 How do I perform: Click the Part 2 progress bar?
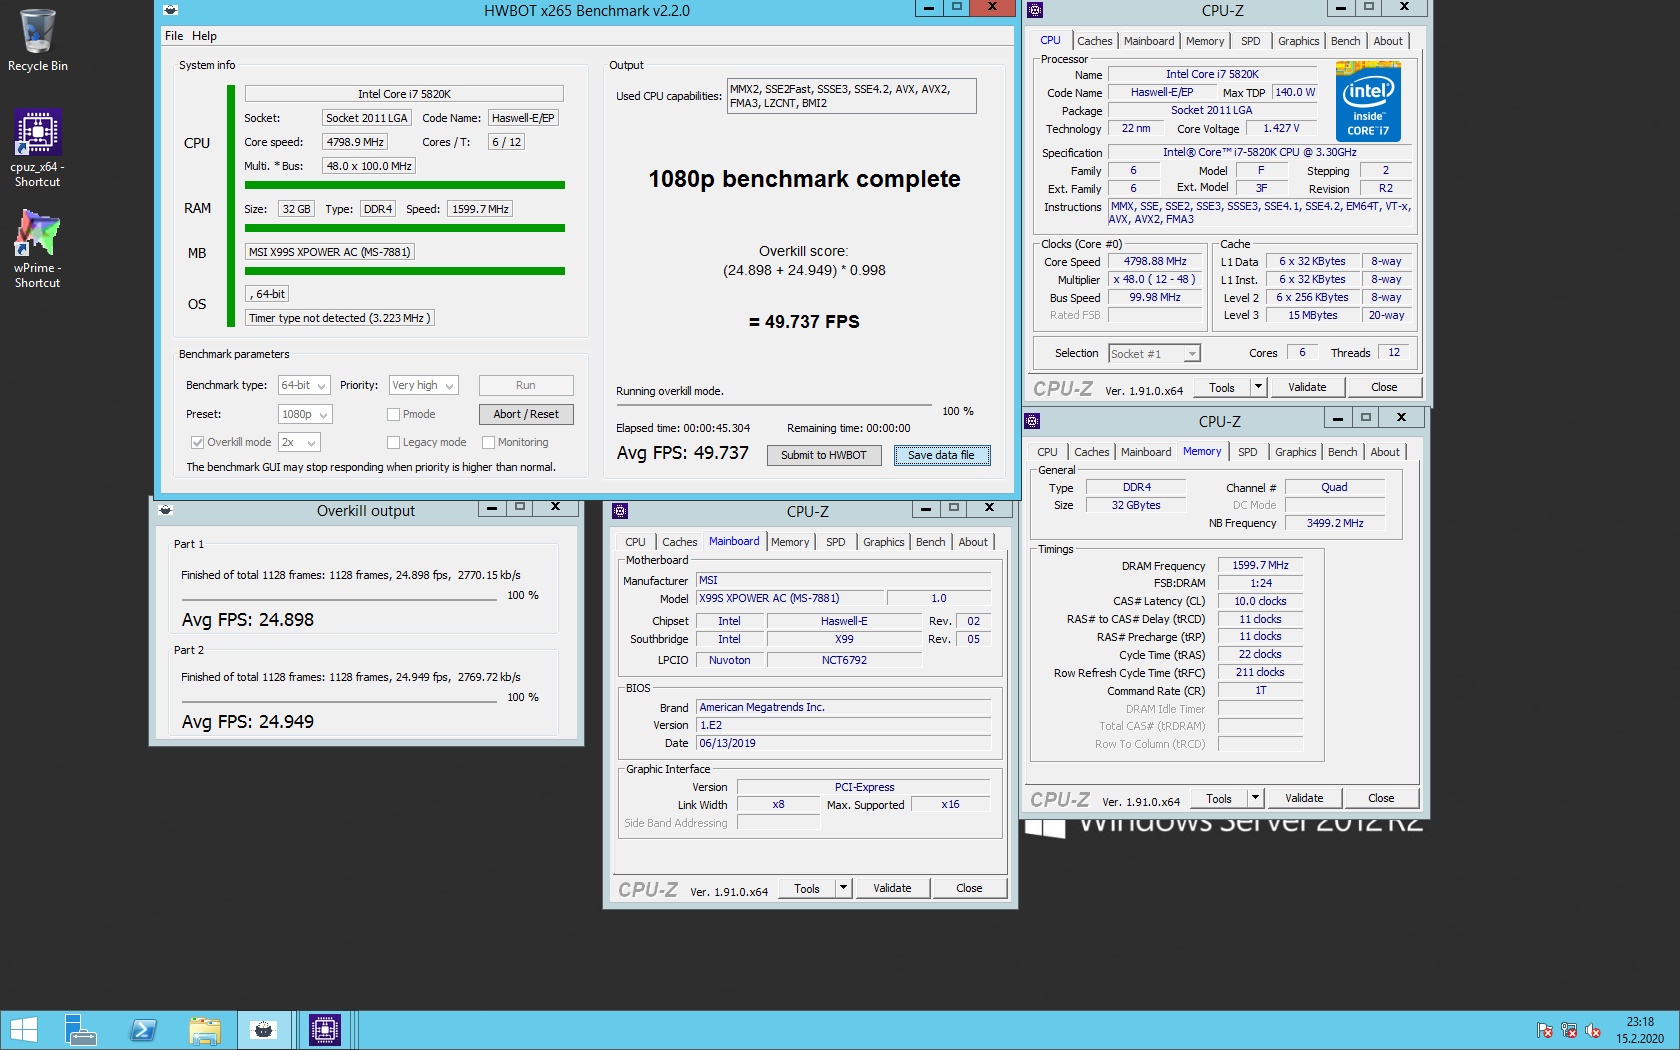point(339,702)
